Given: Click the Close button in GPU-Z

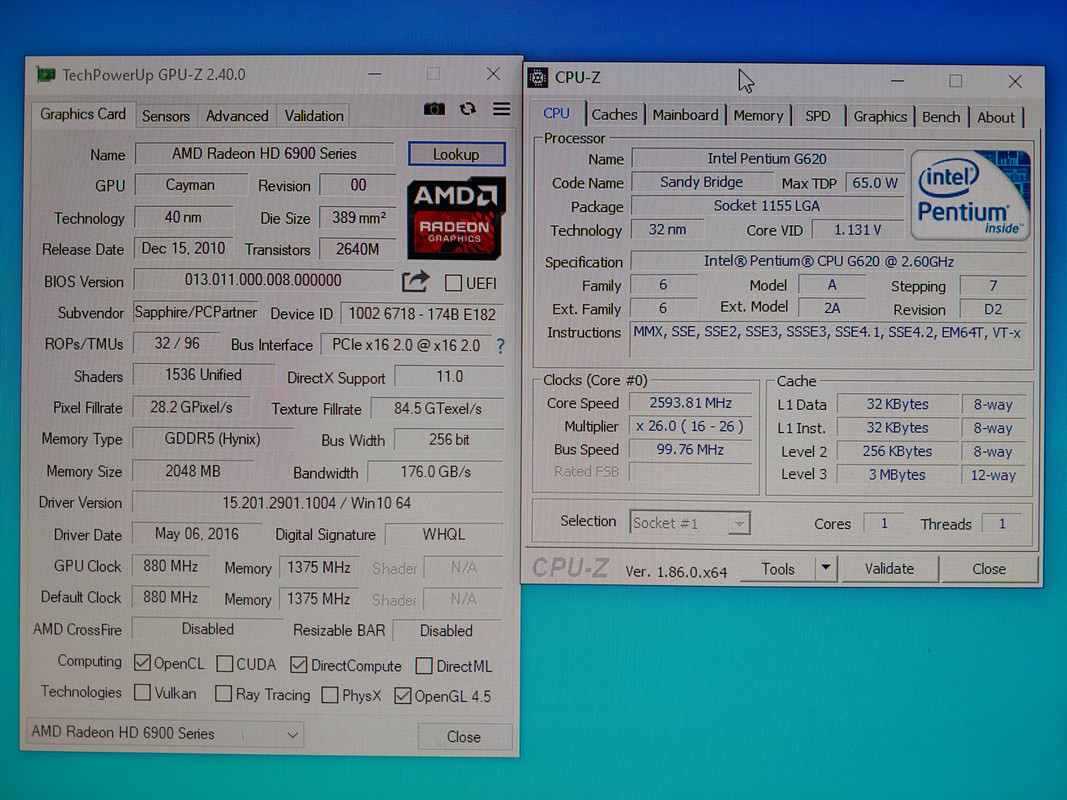Looking at the screenshot, I should coord(464,737).
